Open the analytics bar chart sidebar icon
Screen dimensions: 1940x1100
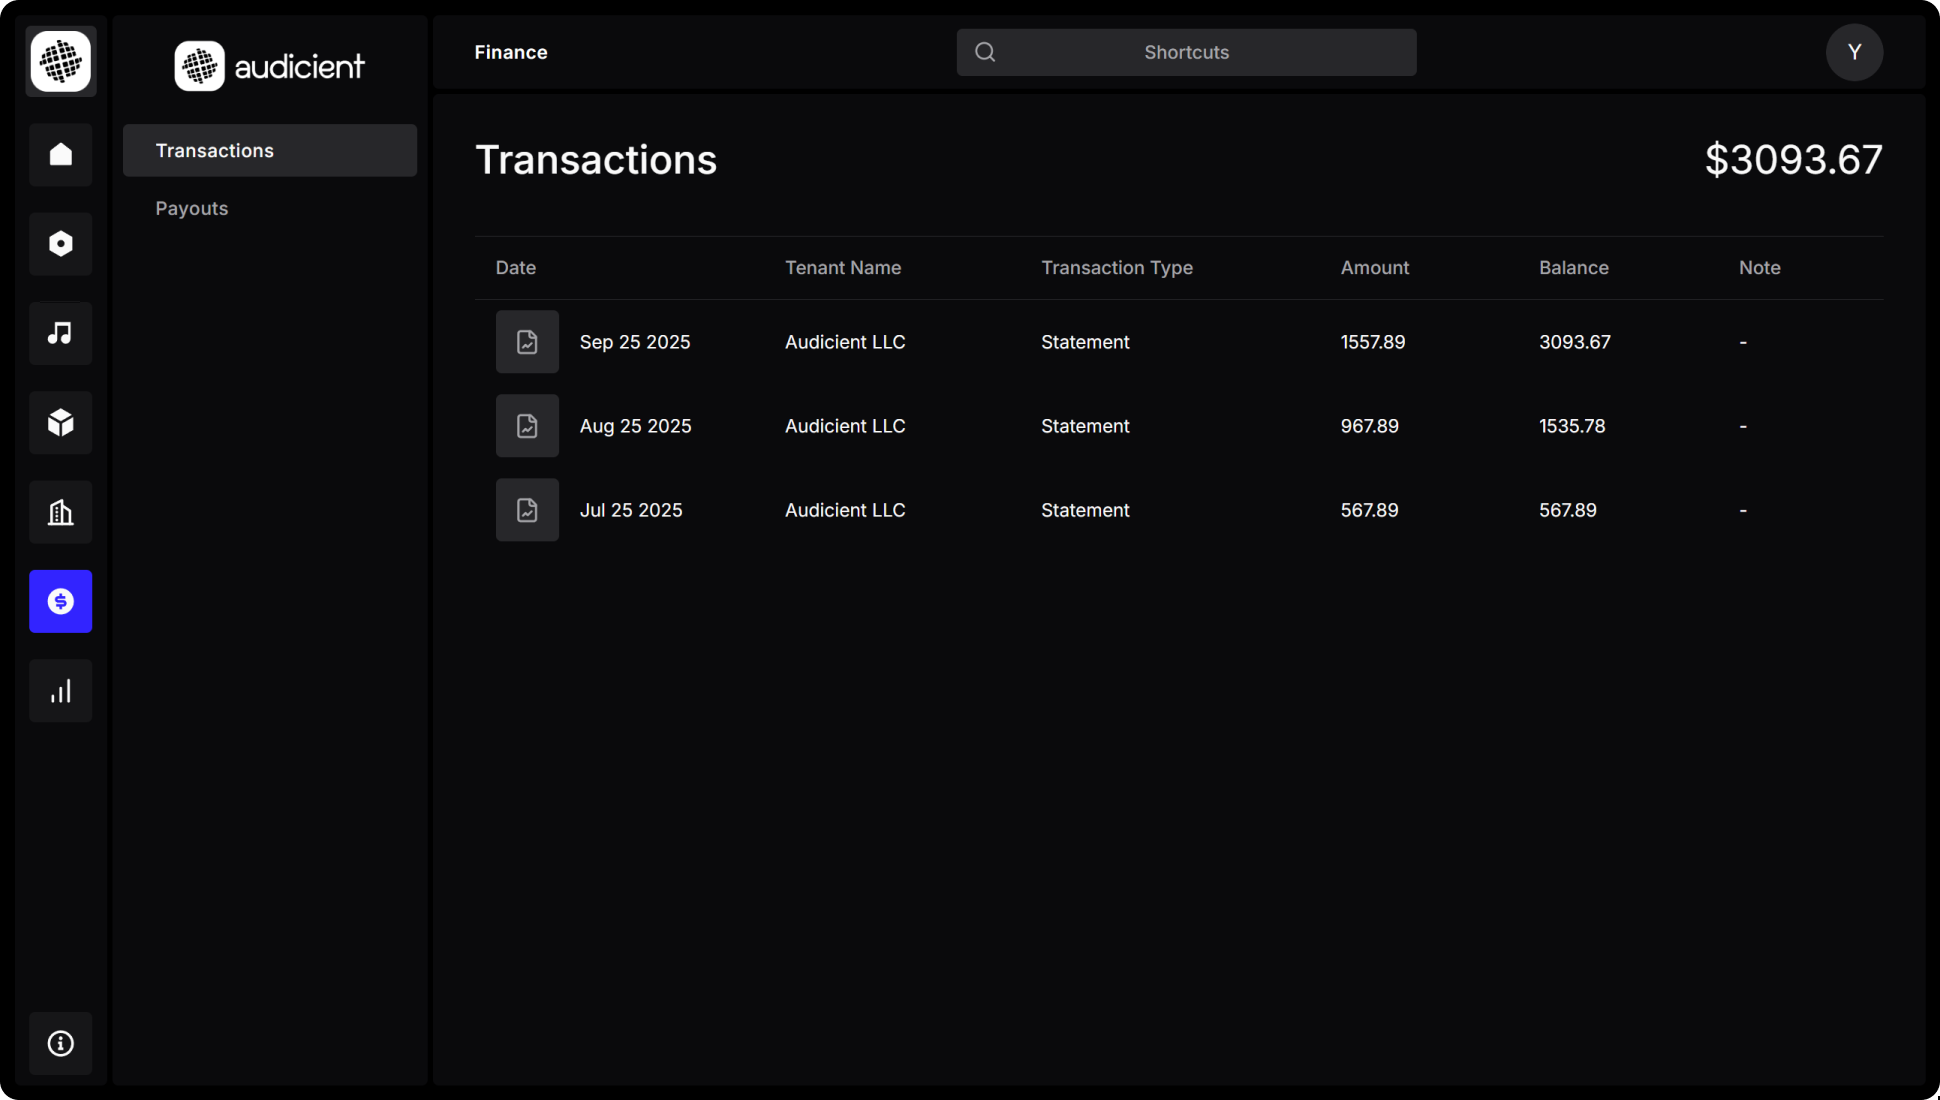pos(60,690)
